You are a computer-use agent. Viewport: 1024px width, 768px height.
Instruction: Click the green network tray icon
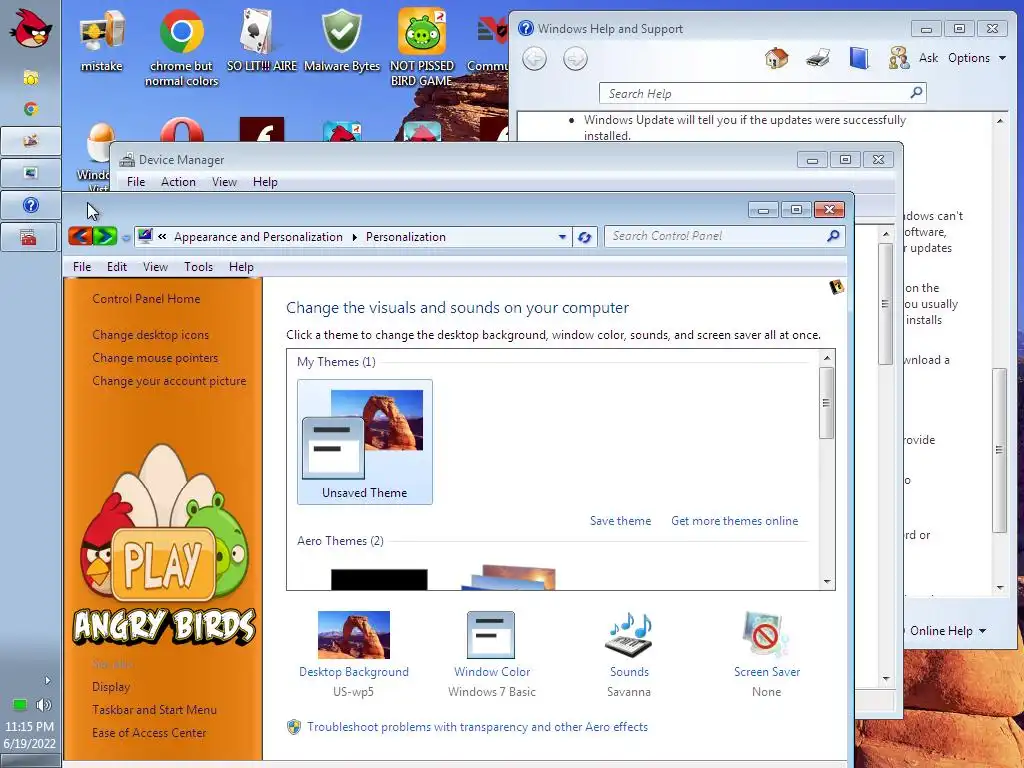(x=20, y=705)
